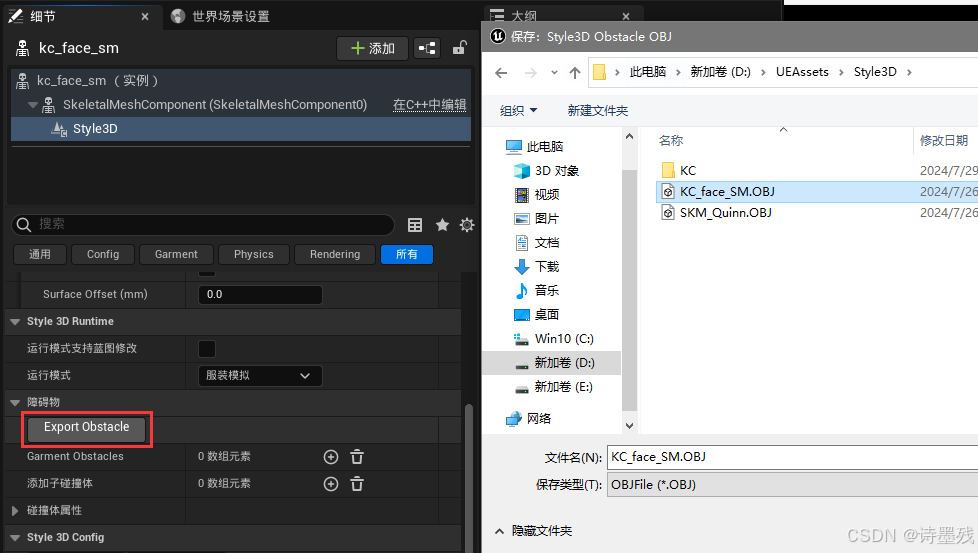Click 此电脑 in the address breadcrumb

click(647, 72)
